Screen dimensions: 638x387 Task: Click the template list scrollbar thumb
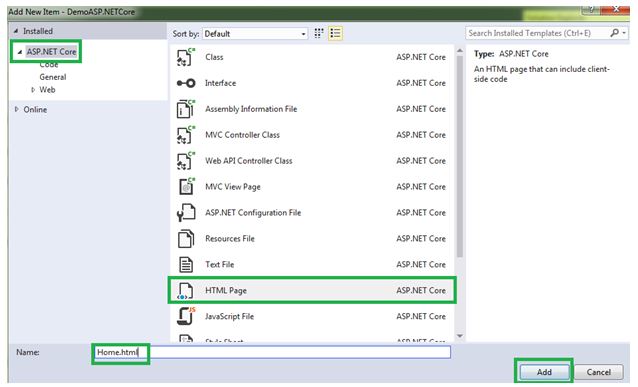tap(460, 156)
